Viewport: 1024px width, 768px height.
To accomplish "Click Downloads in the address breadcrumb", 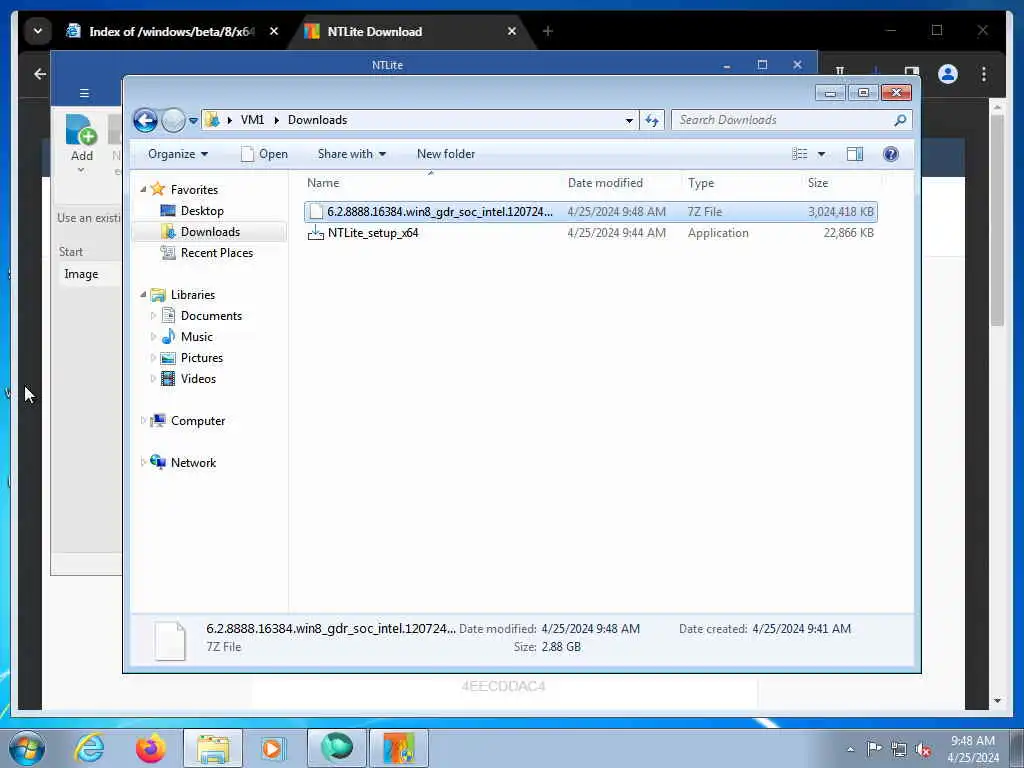I will pyautogui.click(x=317, y=120).
